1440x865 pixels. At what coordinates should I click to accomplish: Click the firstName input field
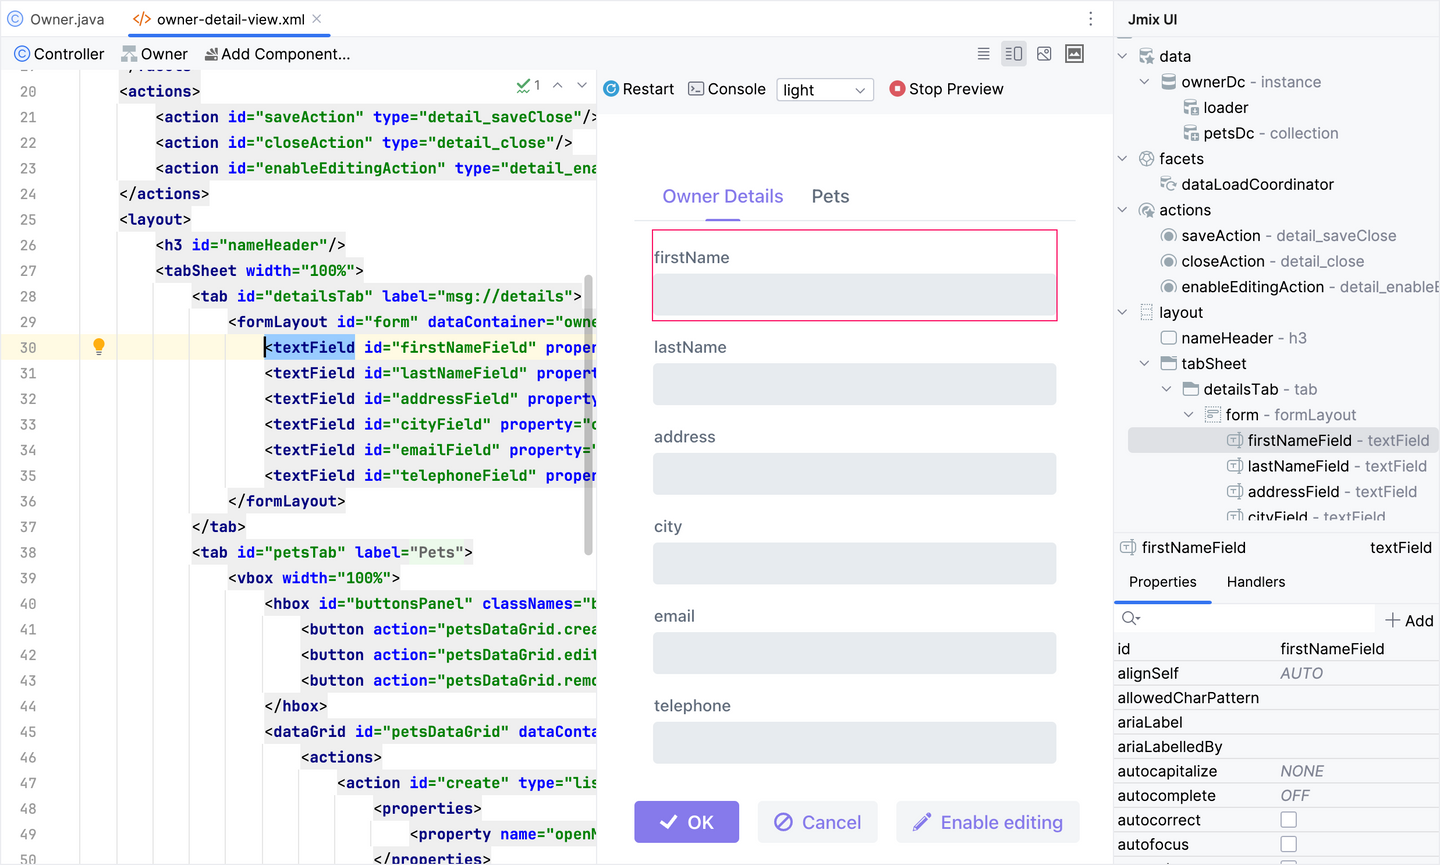pos(854,294)
